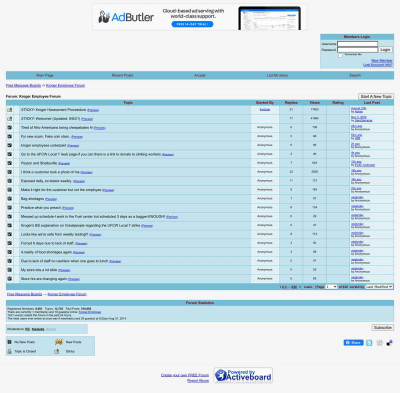The image size is (400, 393).
Task: Open the Recent Posts menu item
Action: coord(122,75)
